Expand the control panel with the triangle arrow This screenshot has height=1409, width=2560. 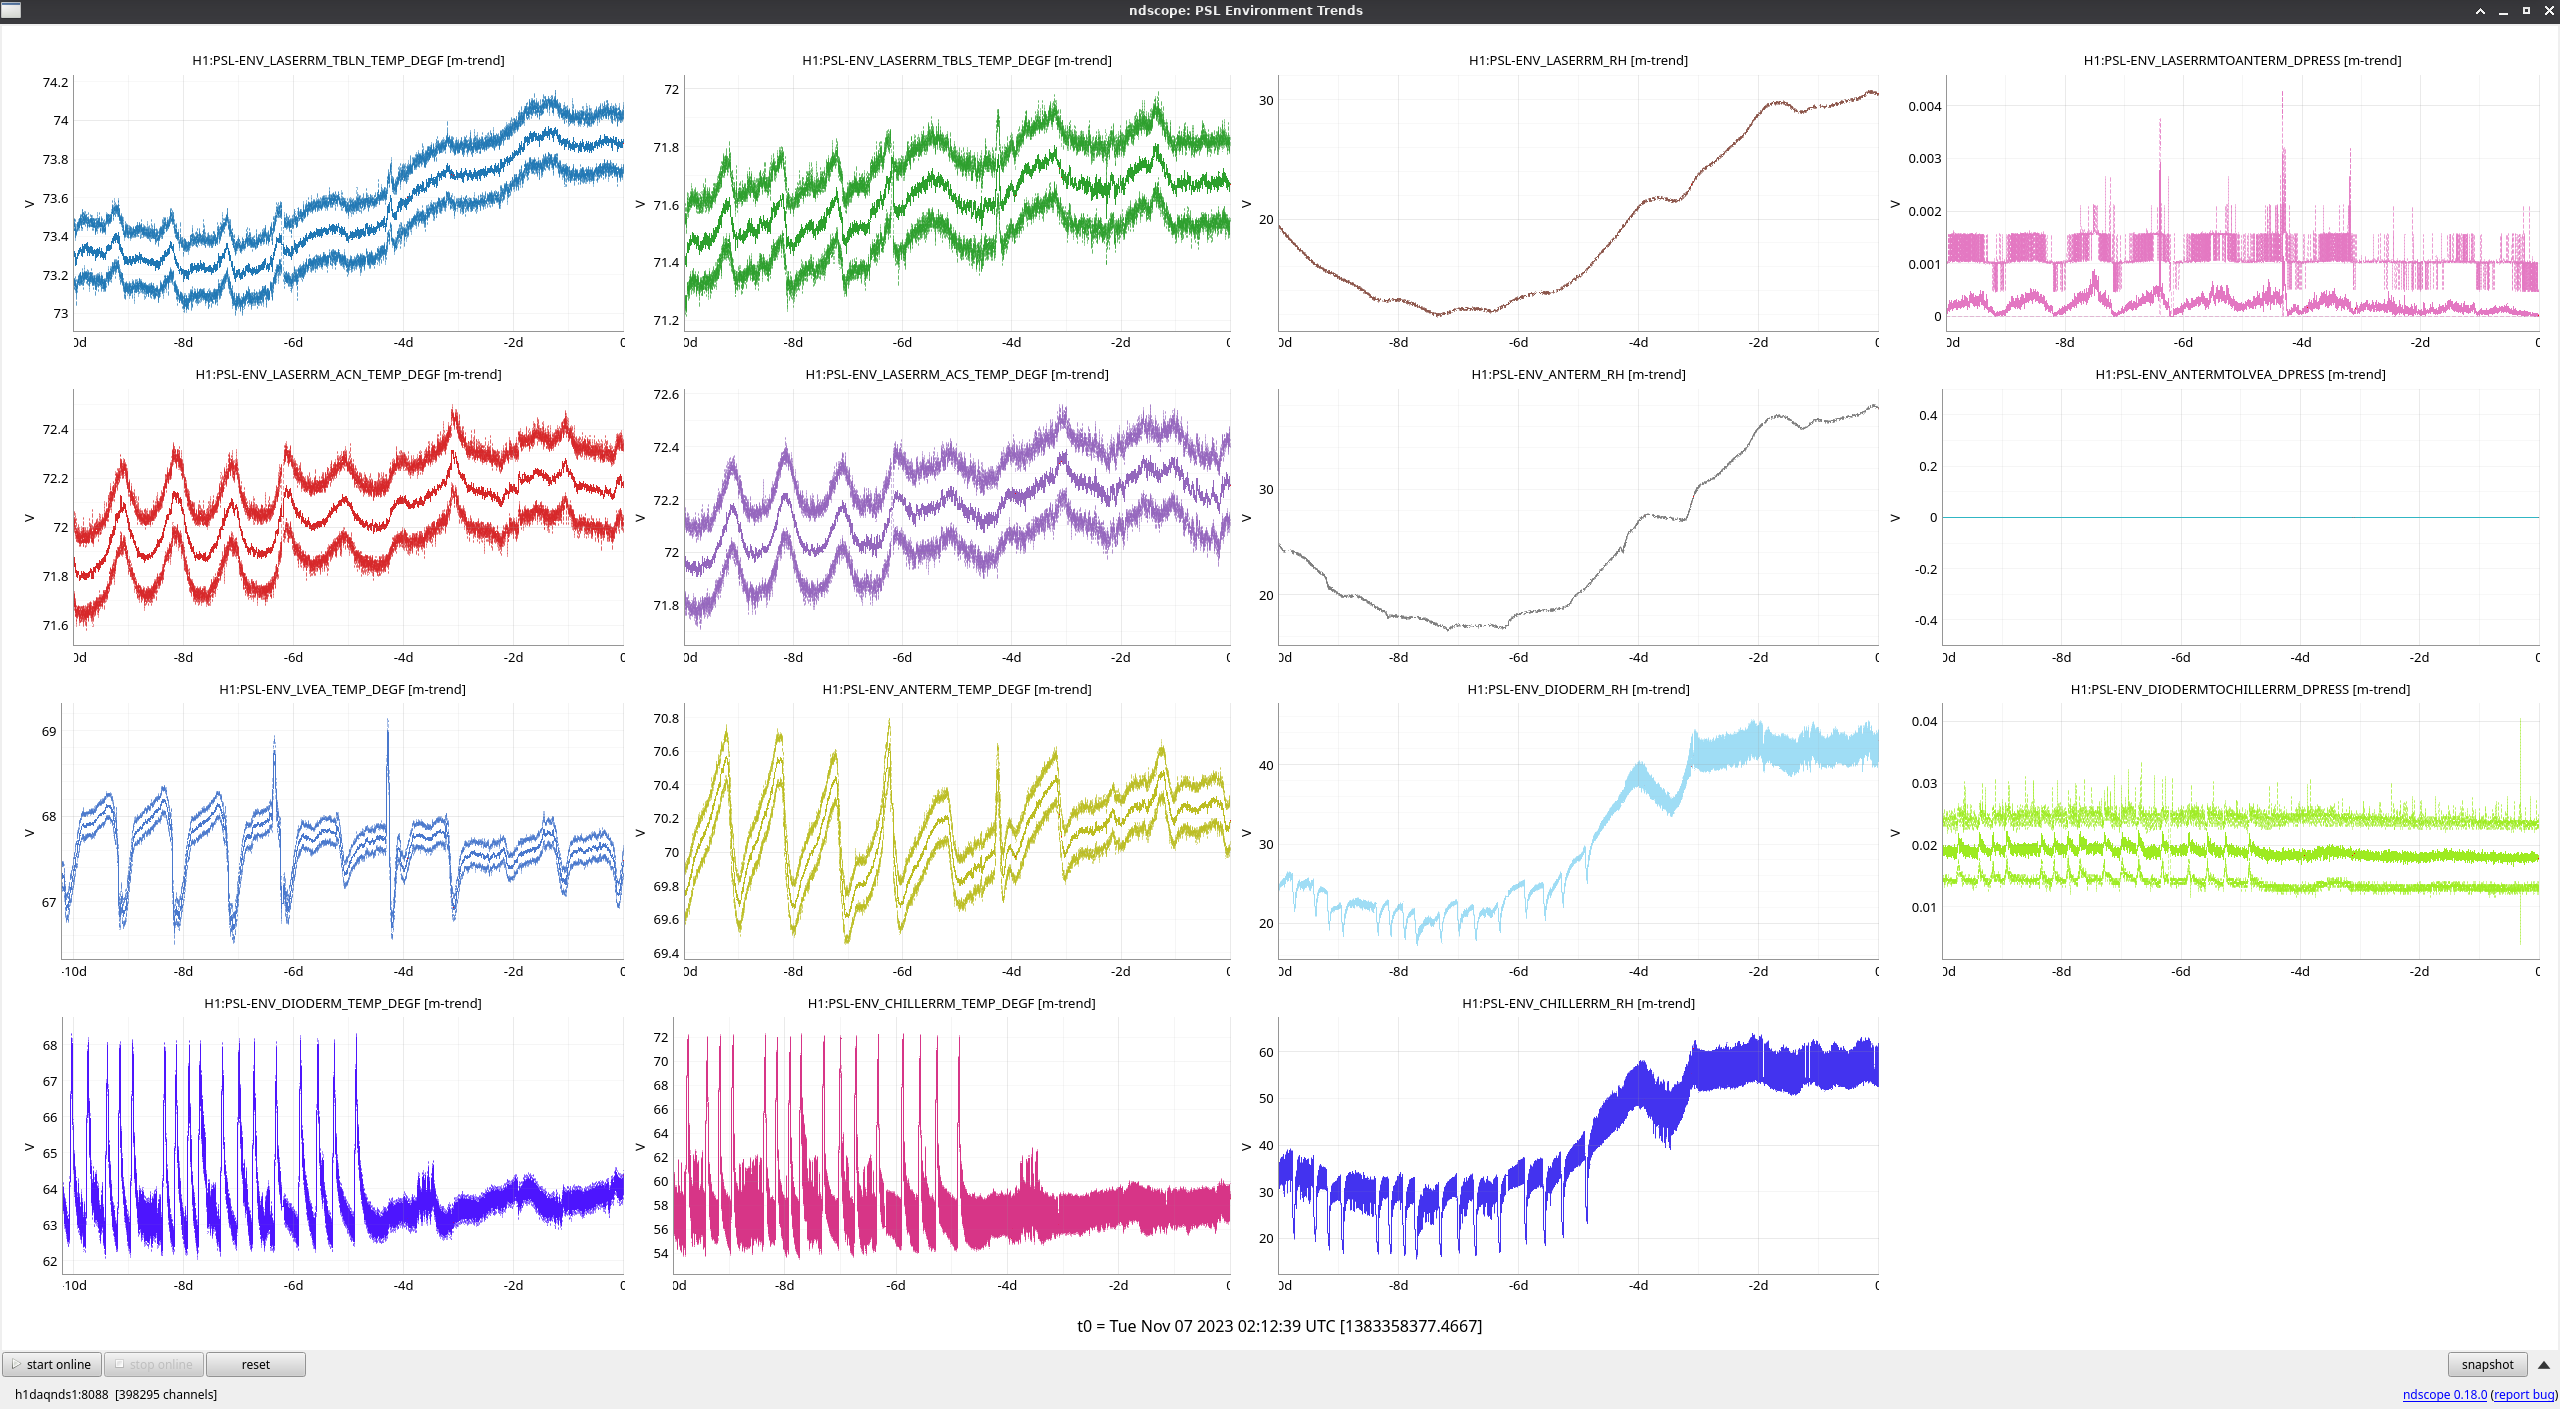coord(2543,1364)
